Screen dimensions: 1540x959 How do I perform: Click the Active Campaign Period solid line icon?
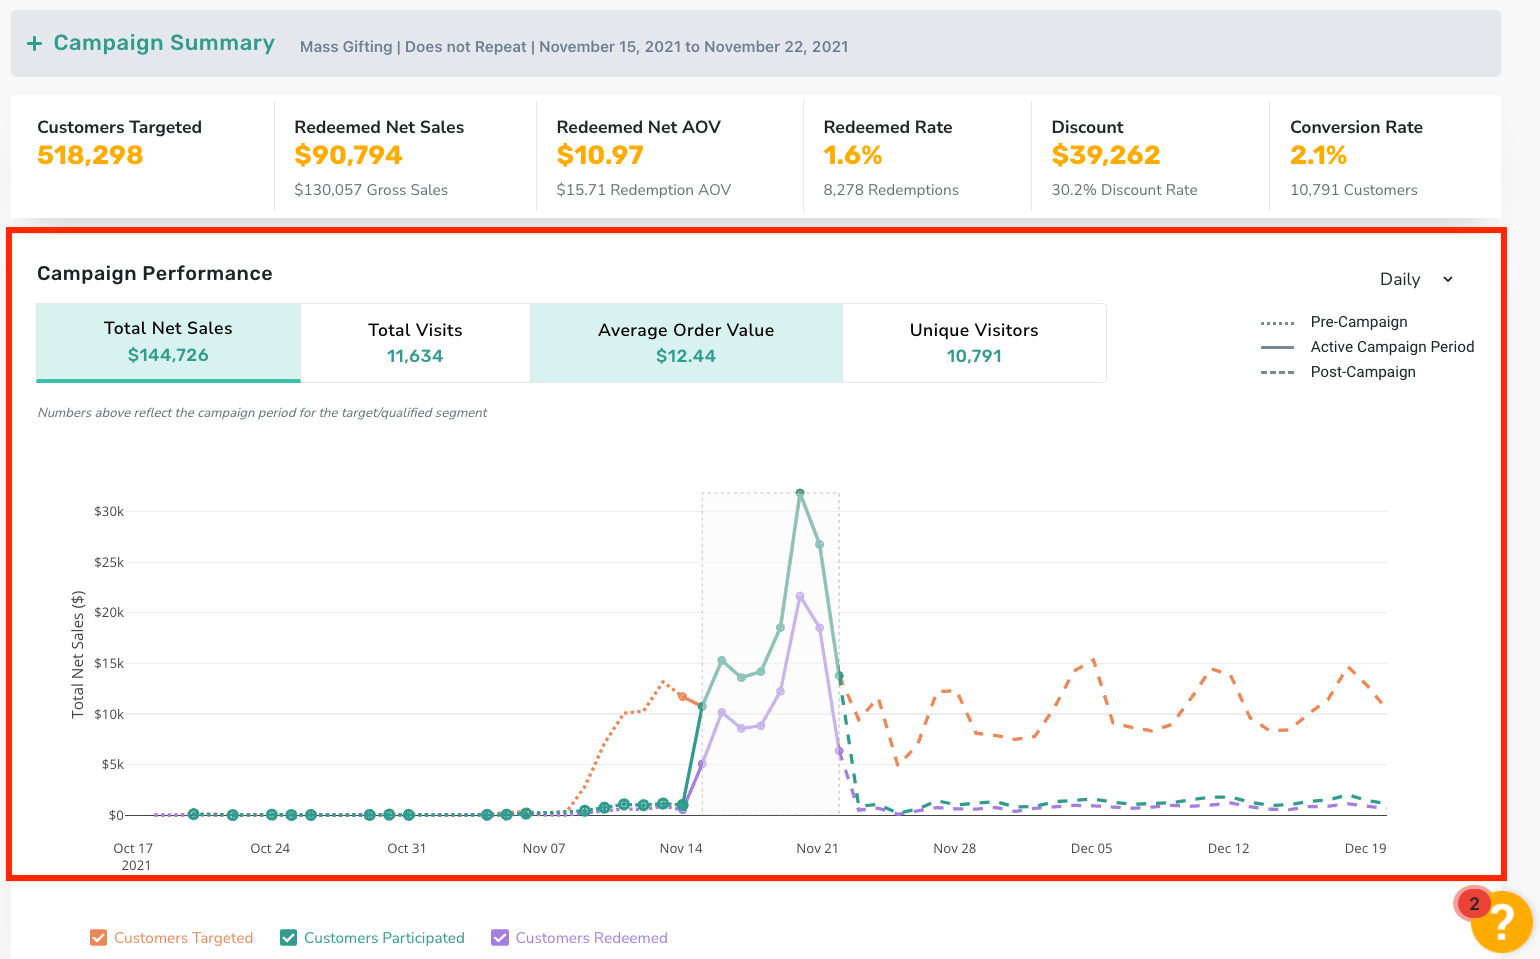tap(1278, 347)
